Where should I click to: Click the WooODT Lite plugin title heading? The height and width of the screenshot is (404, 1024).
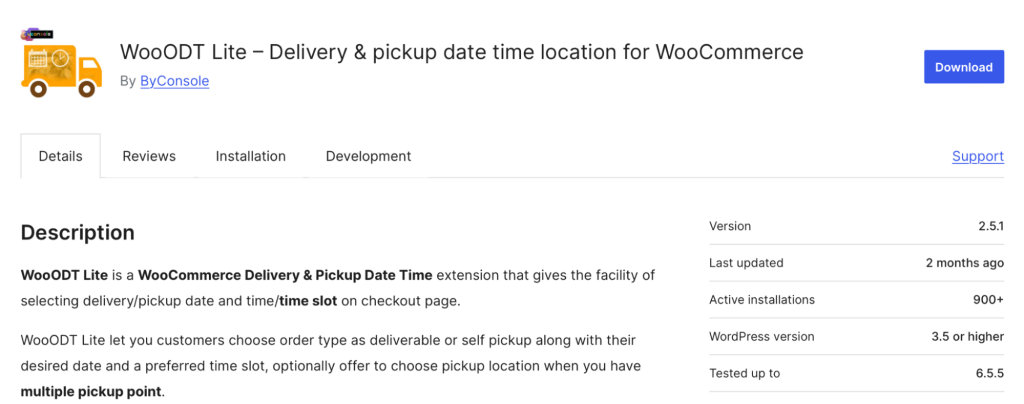(461, 51)
